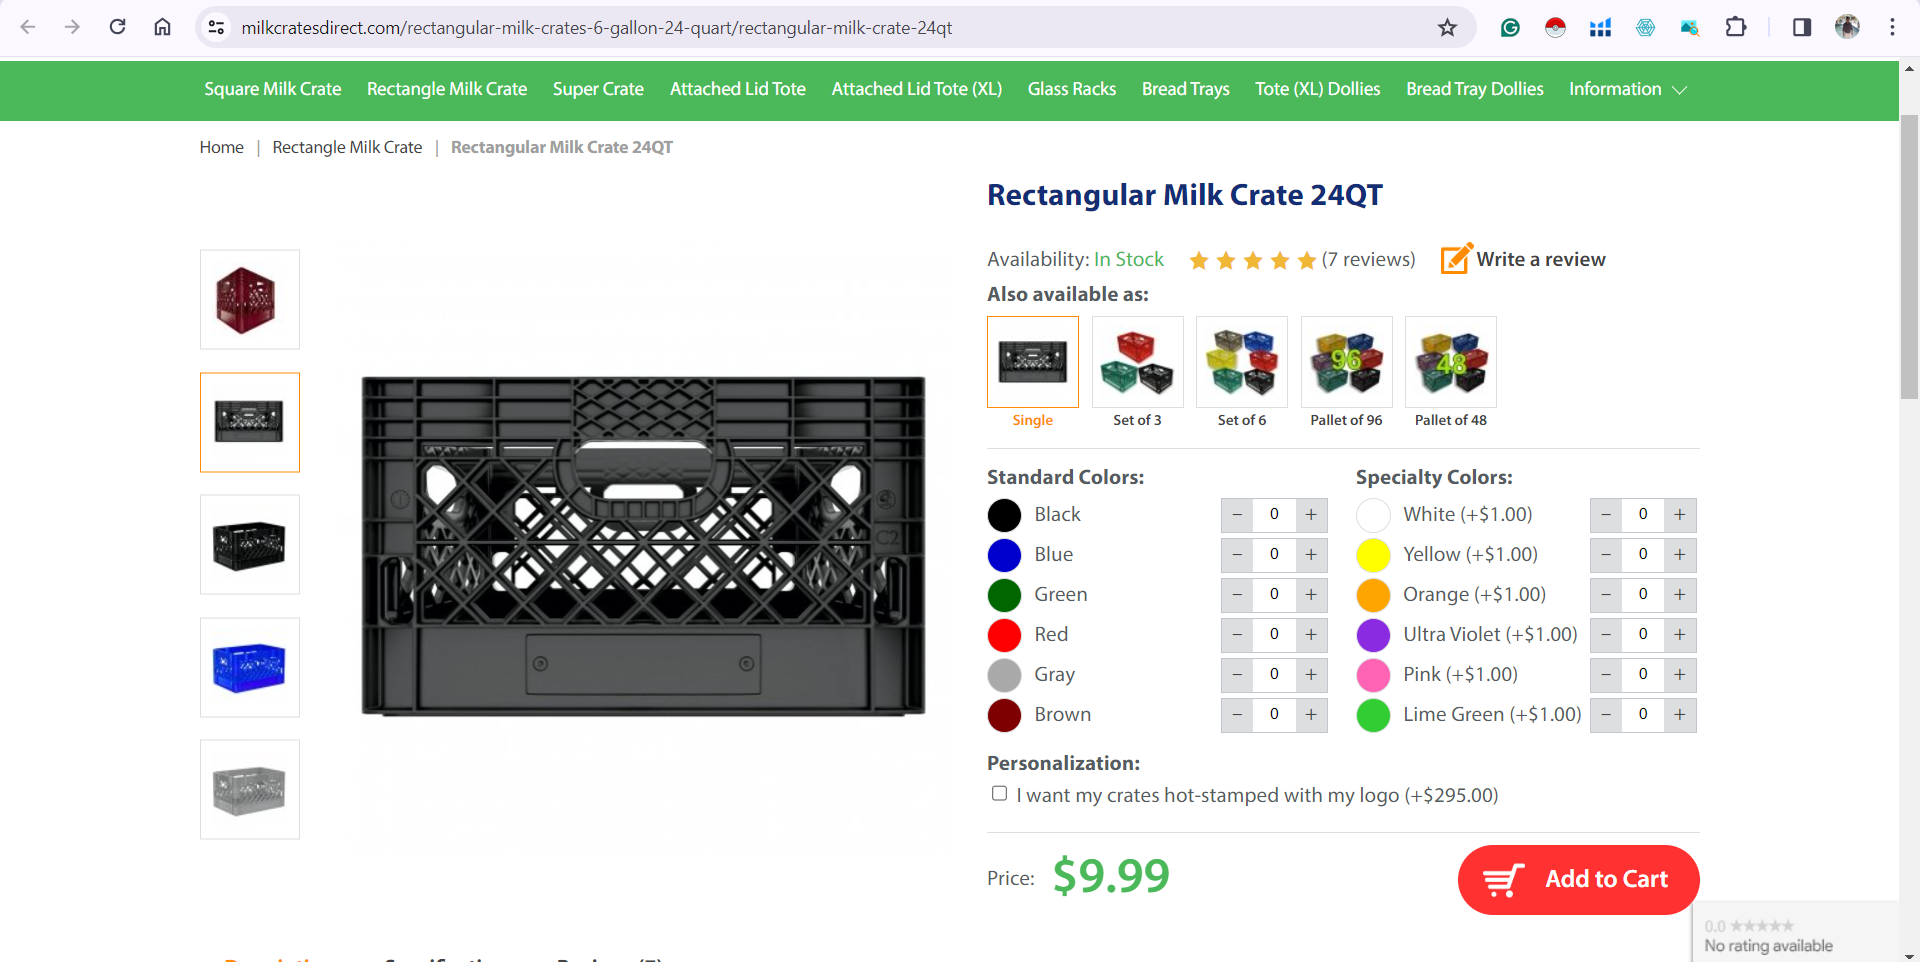Open Bread Trays category
This screenshot has height=962, width=1920.
point(1186,89)
